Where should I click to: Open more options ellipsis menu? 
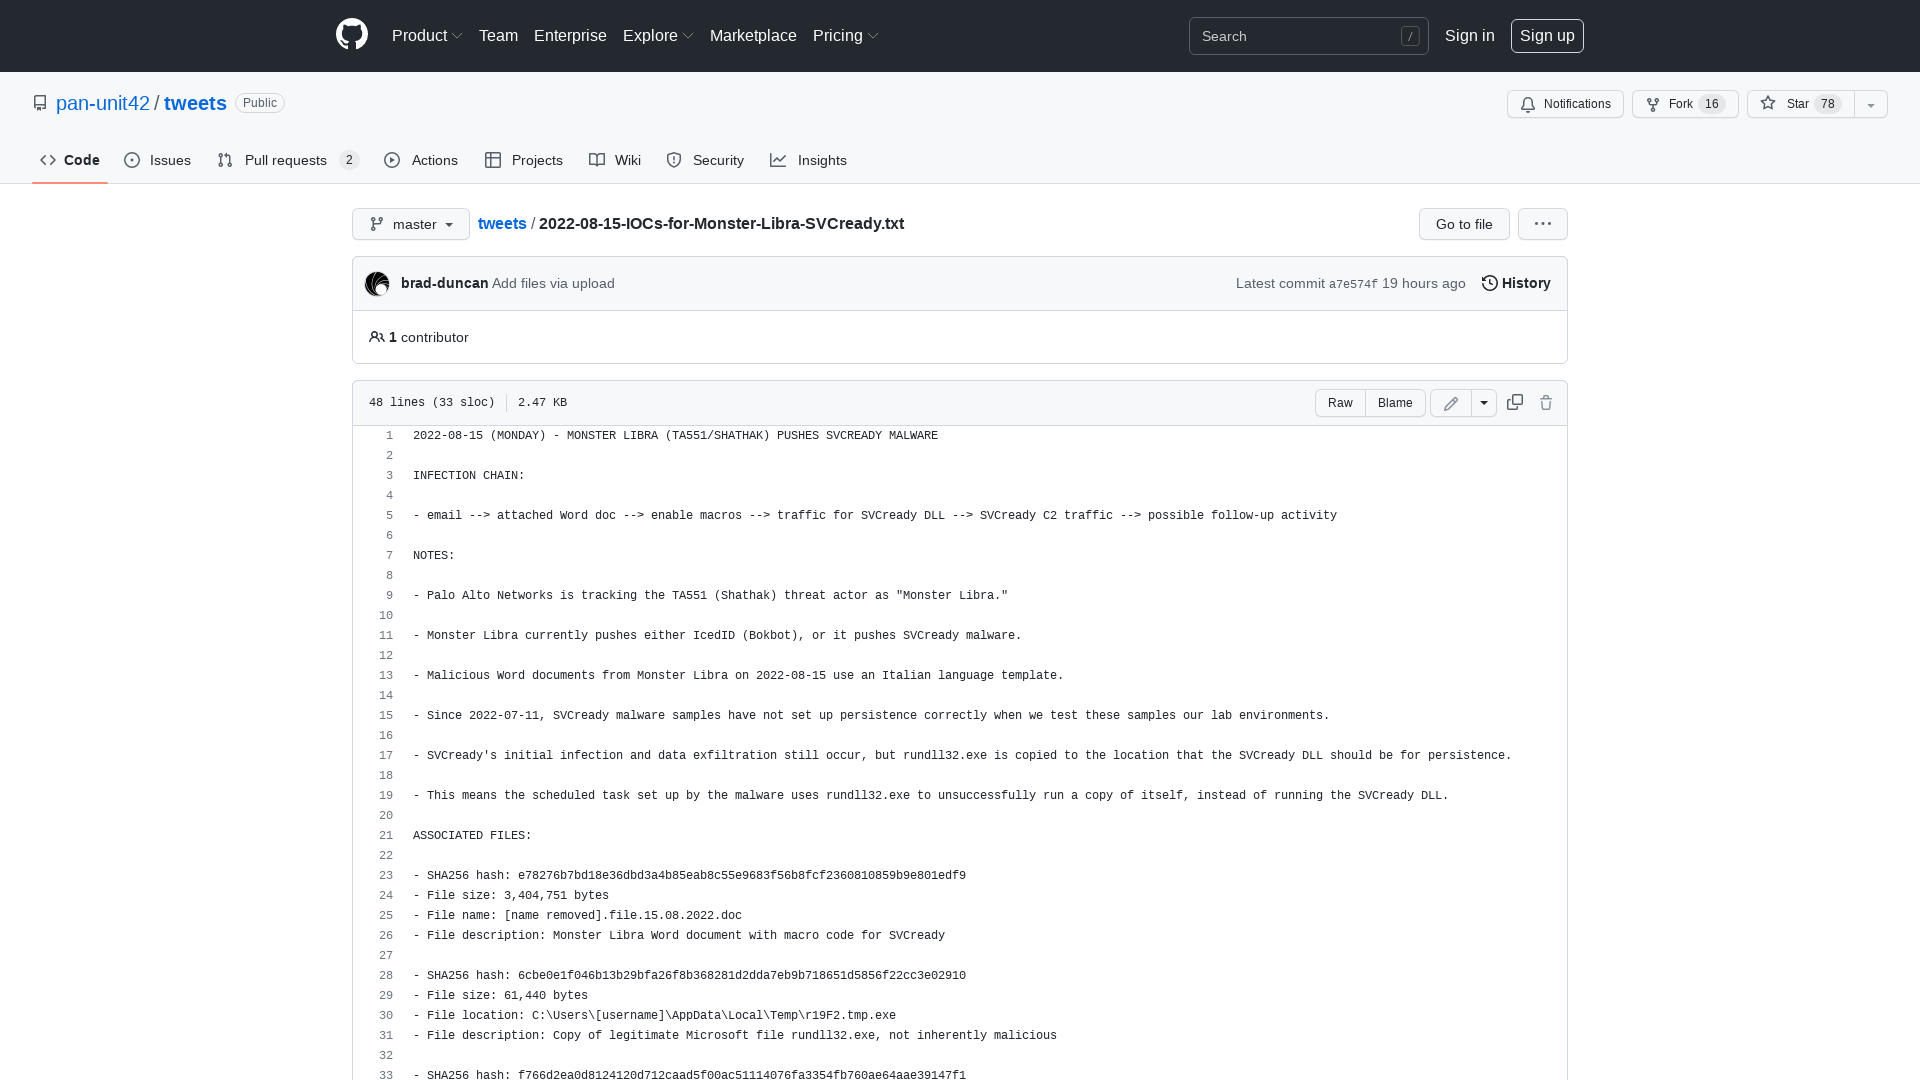[1542, 224]
